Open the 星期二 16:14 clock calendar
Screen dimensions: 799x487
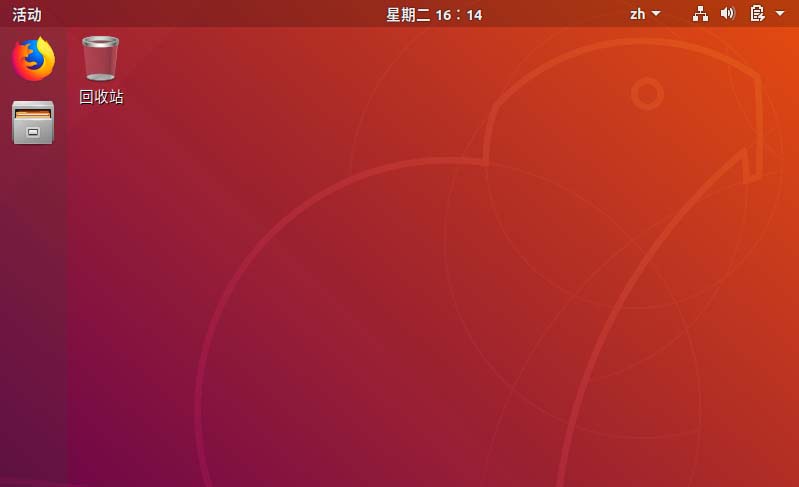pyautogui.click(x=434, y=15)
